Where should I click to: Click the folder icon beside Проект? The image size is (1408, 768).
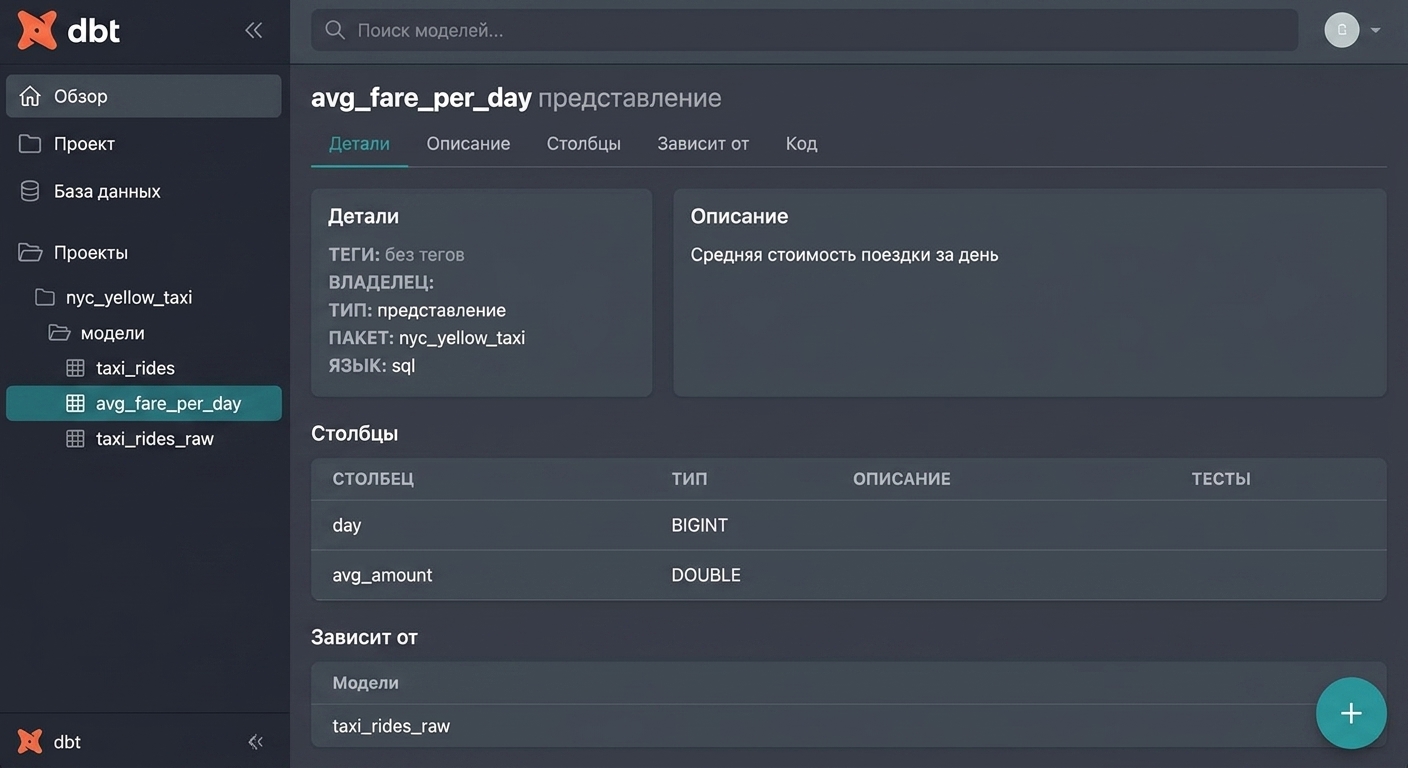[30, 144]
